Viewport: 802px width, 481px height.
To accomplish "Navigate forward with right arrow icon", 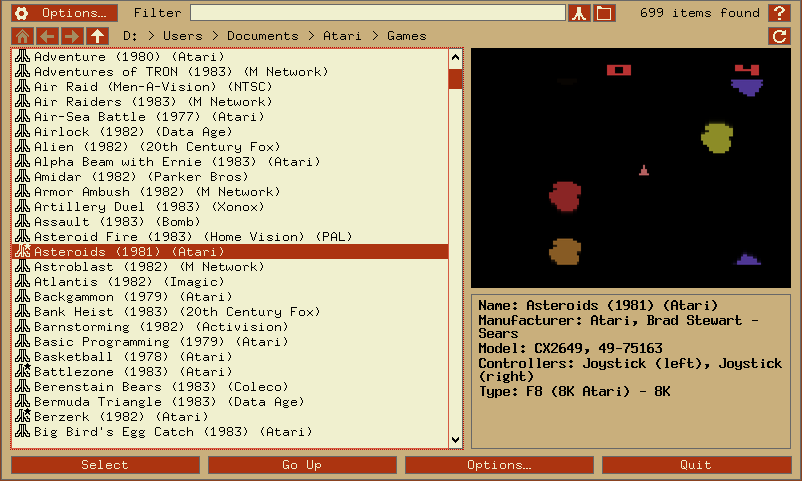I will 72,36.
